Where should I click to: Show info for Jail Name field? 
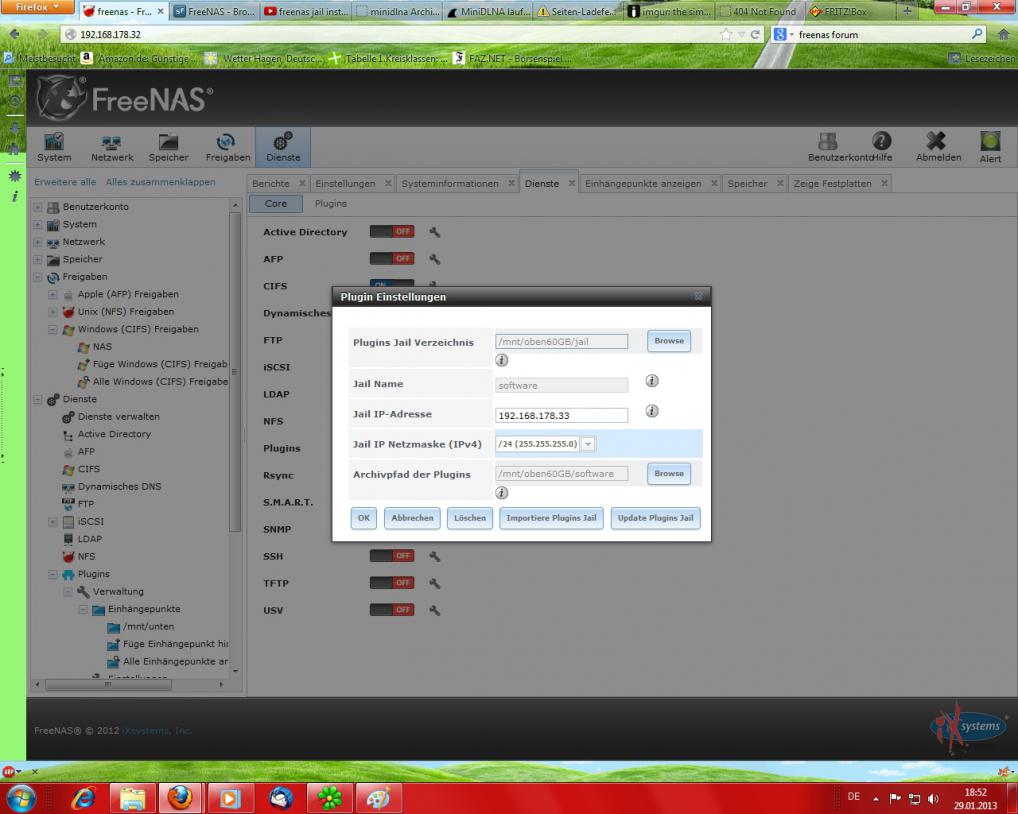652,381
